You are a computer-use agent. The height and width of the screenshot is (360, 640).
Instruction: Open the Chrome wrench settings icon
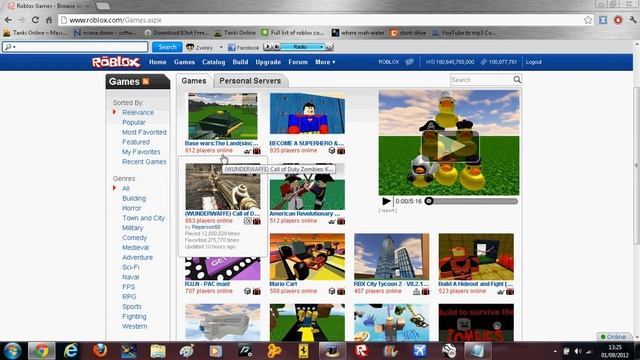point(633,20)
